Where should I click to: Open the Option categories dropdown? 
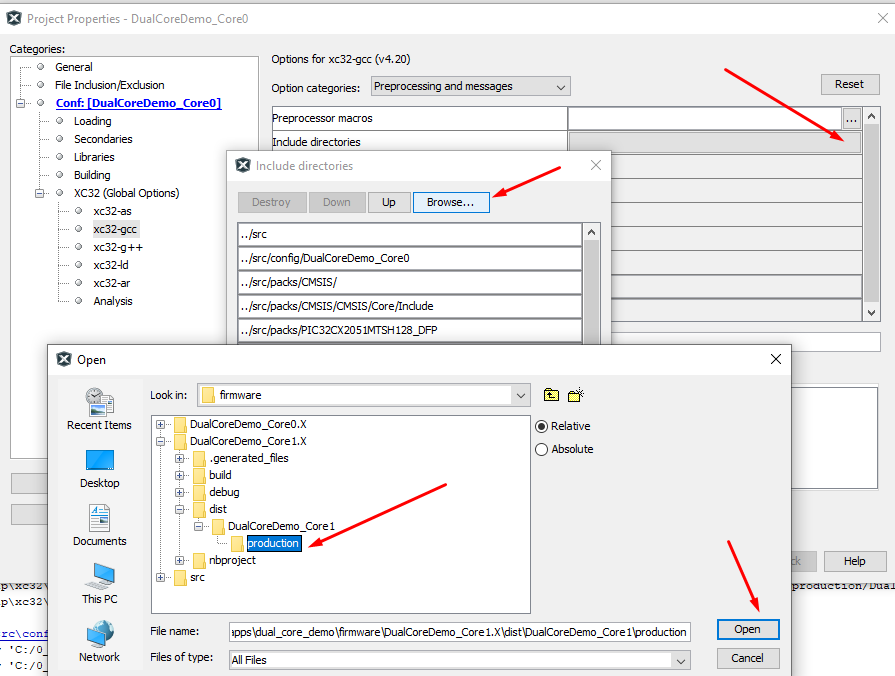pyautogui.click(x=470, y=87)
